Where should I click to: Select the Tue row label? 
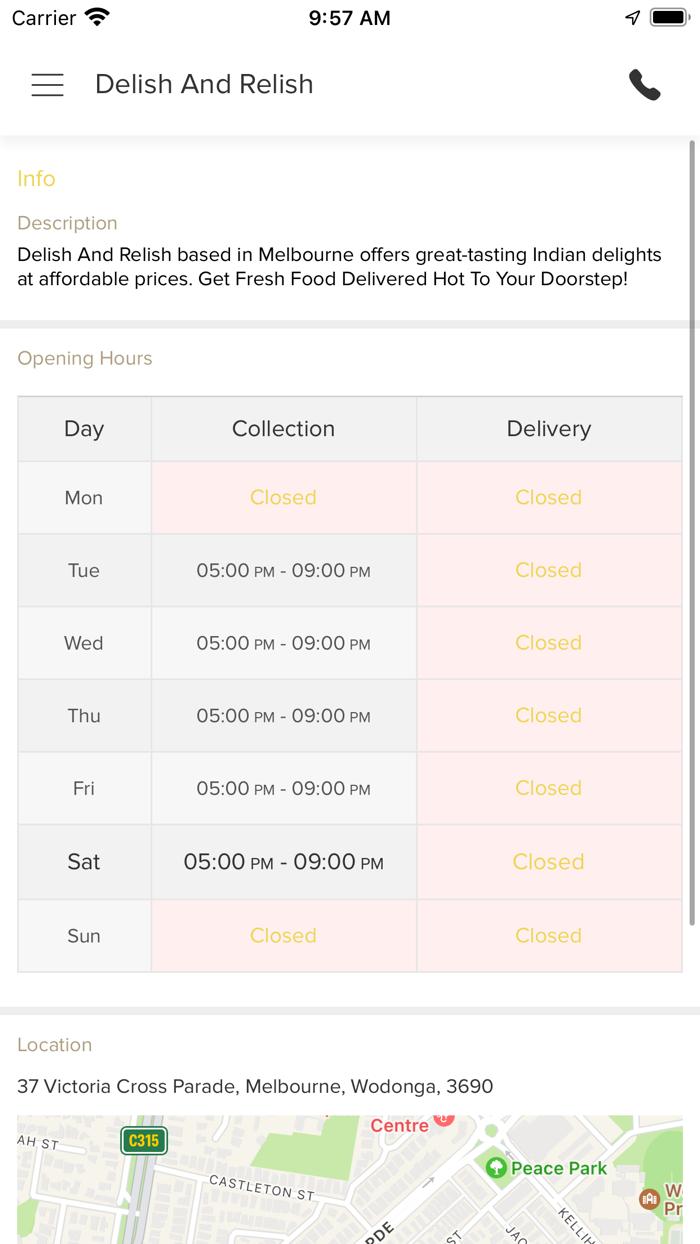coord(84,571)
